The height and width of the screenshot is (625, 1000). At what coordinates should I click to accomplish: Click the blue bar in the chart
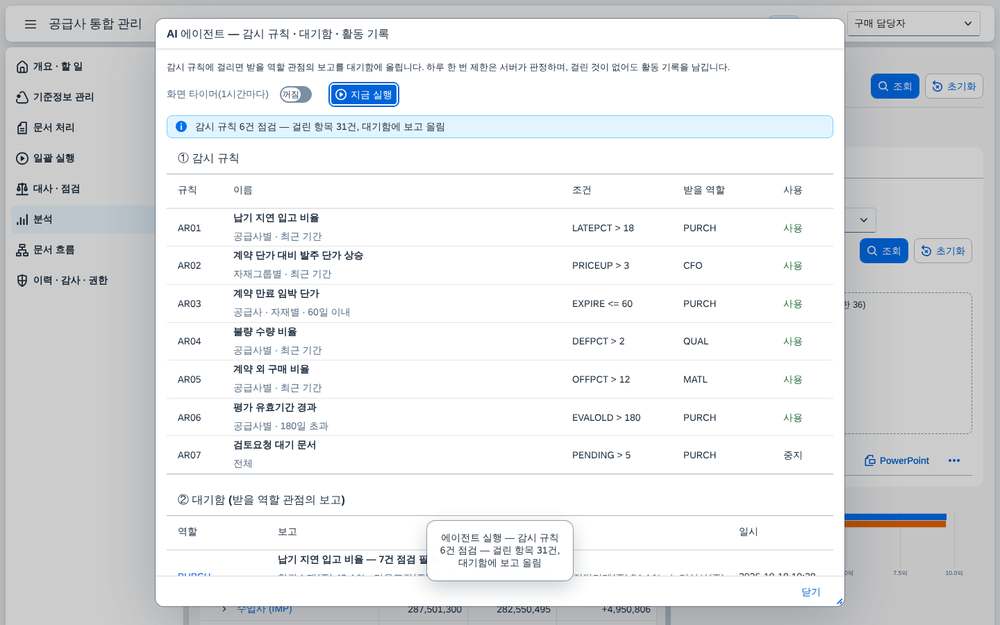(x=895, y=517)
